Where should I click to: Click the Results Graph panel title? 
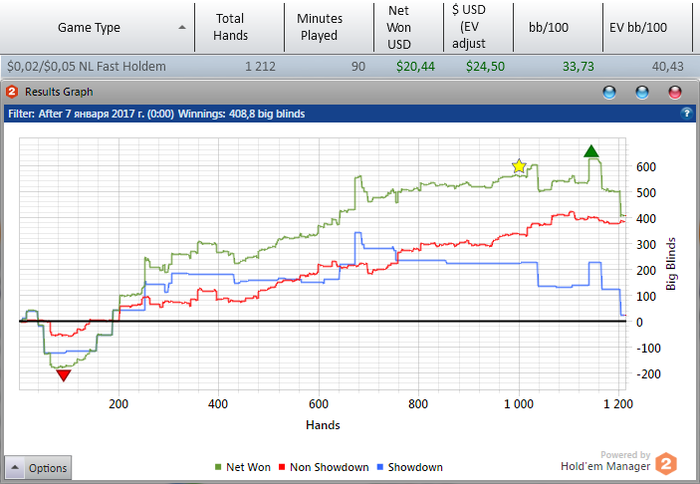coord(59,92)
